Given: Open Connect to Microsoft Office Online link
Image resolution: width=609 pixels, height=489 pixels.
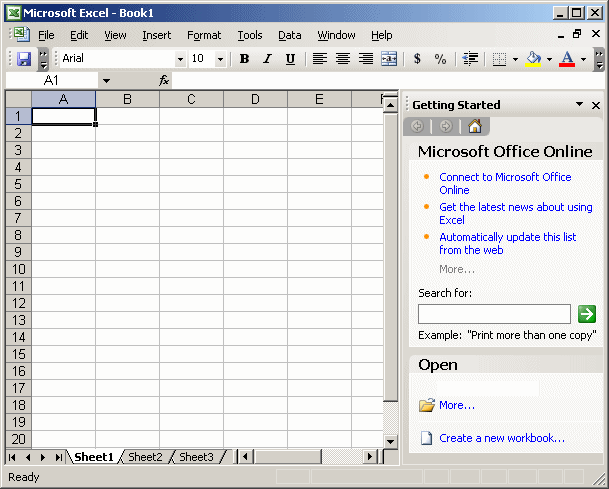Looking at the screenshot, I should pos(505,183).
